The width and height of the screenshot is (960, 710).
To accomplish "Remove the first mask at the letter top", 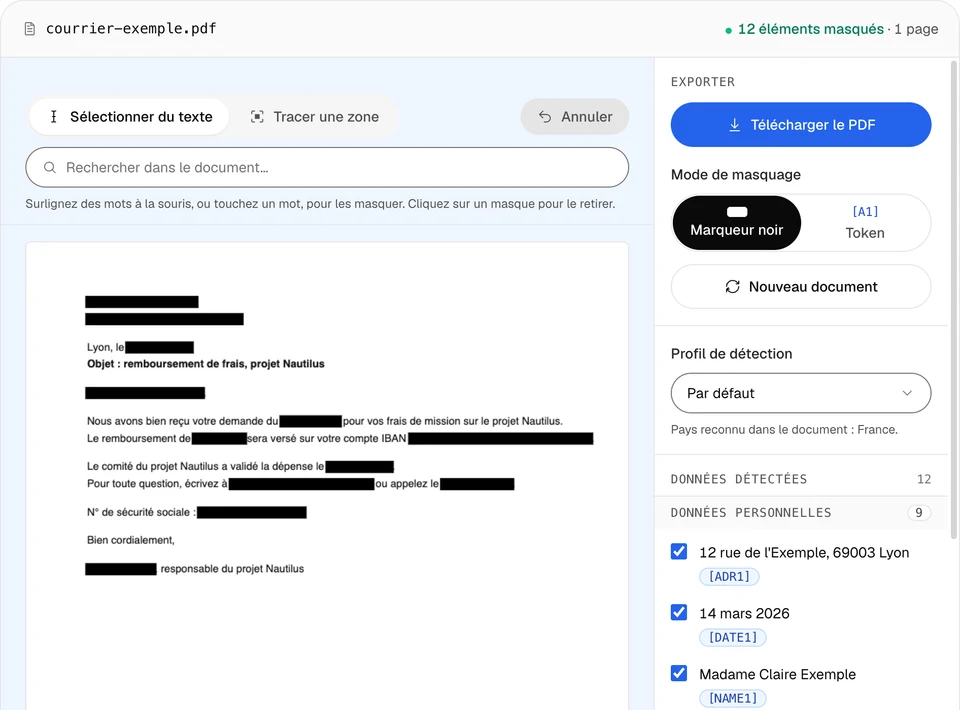I will click(142, 302).
